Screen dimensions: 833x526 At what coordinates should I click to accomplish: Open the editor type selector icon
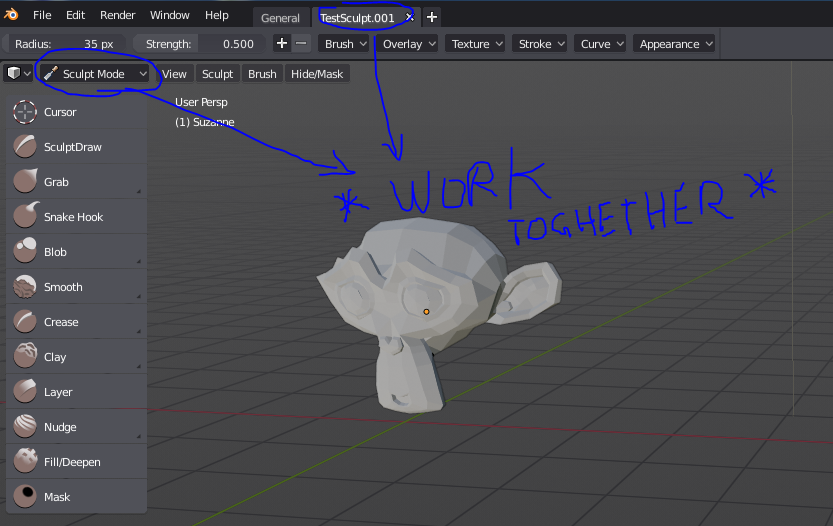click(18, 73)
